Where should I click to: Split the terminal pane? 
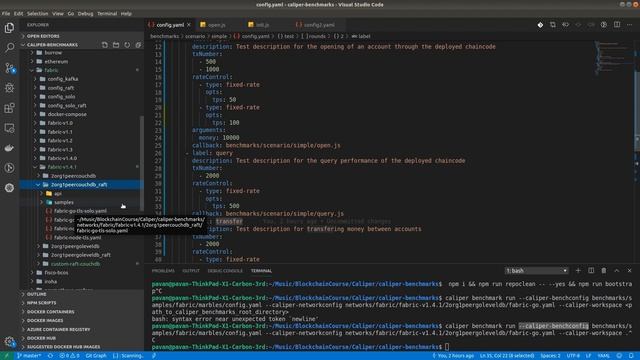coord(591,271)
